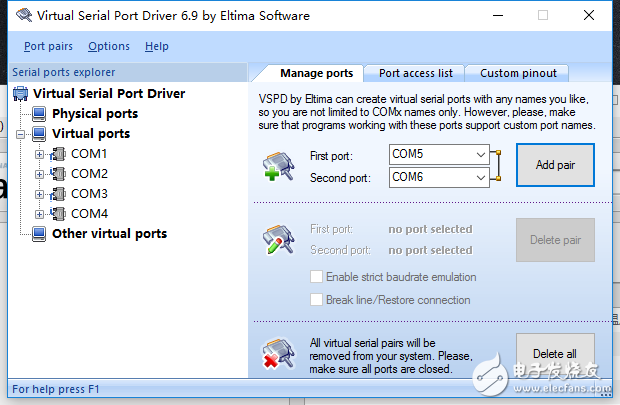Click the edit pair connector icon with pencil
Image resolution: width=620 pixels, height=405 pixels.
pos(278,239)
